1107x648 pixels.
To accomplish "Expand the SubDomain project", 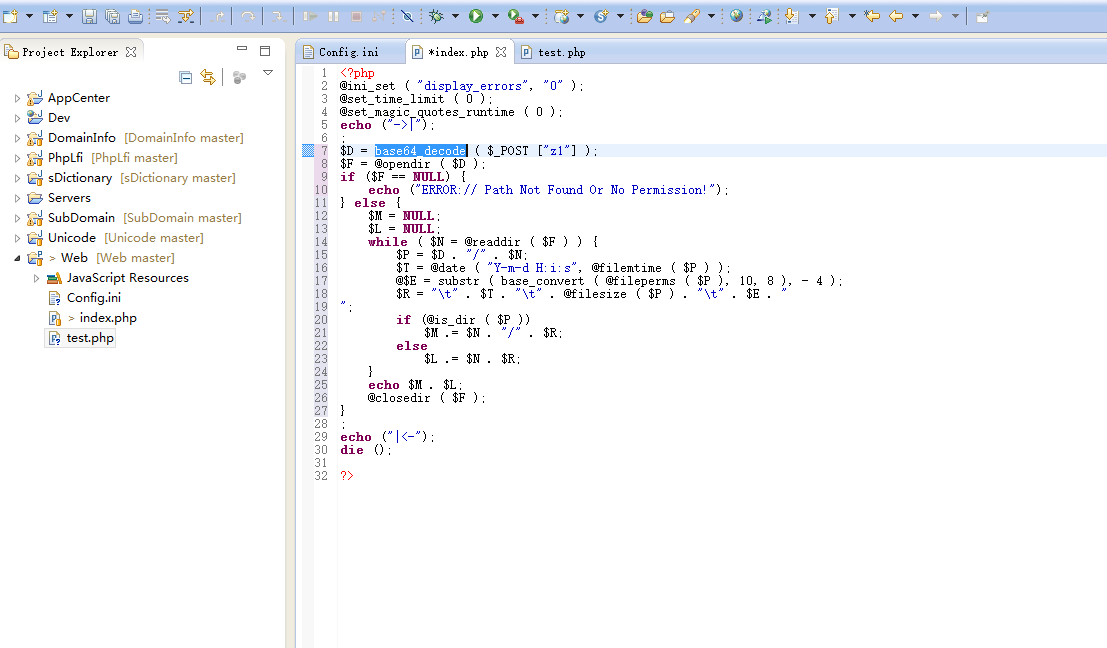I will pos(18,218).
